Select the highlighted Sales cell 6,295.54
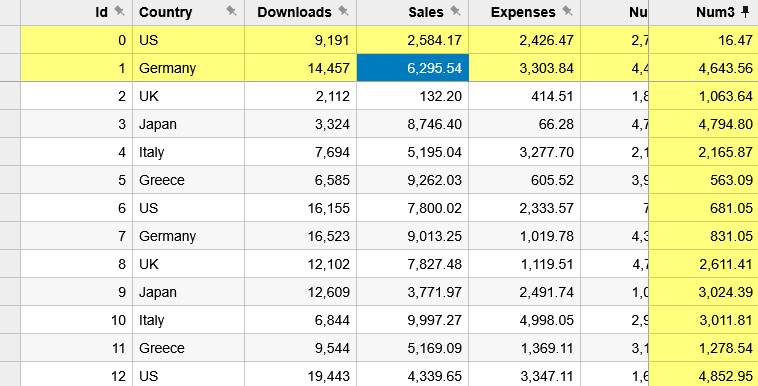Image resolution: width=758 pixels, height=386 pixels. (x=413, y=68)
